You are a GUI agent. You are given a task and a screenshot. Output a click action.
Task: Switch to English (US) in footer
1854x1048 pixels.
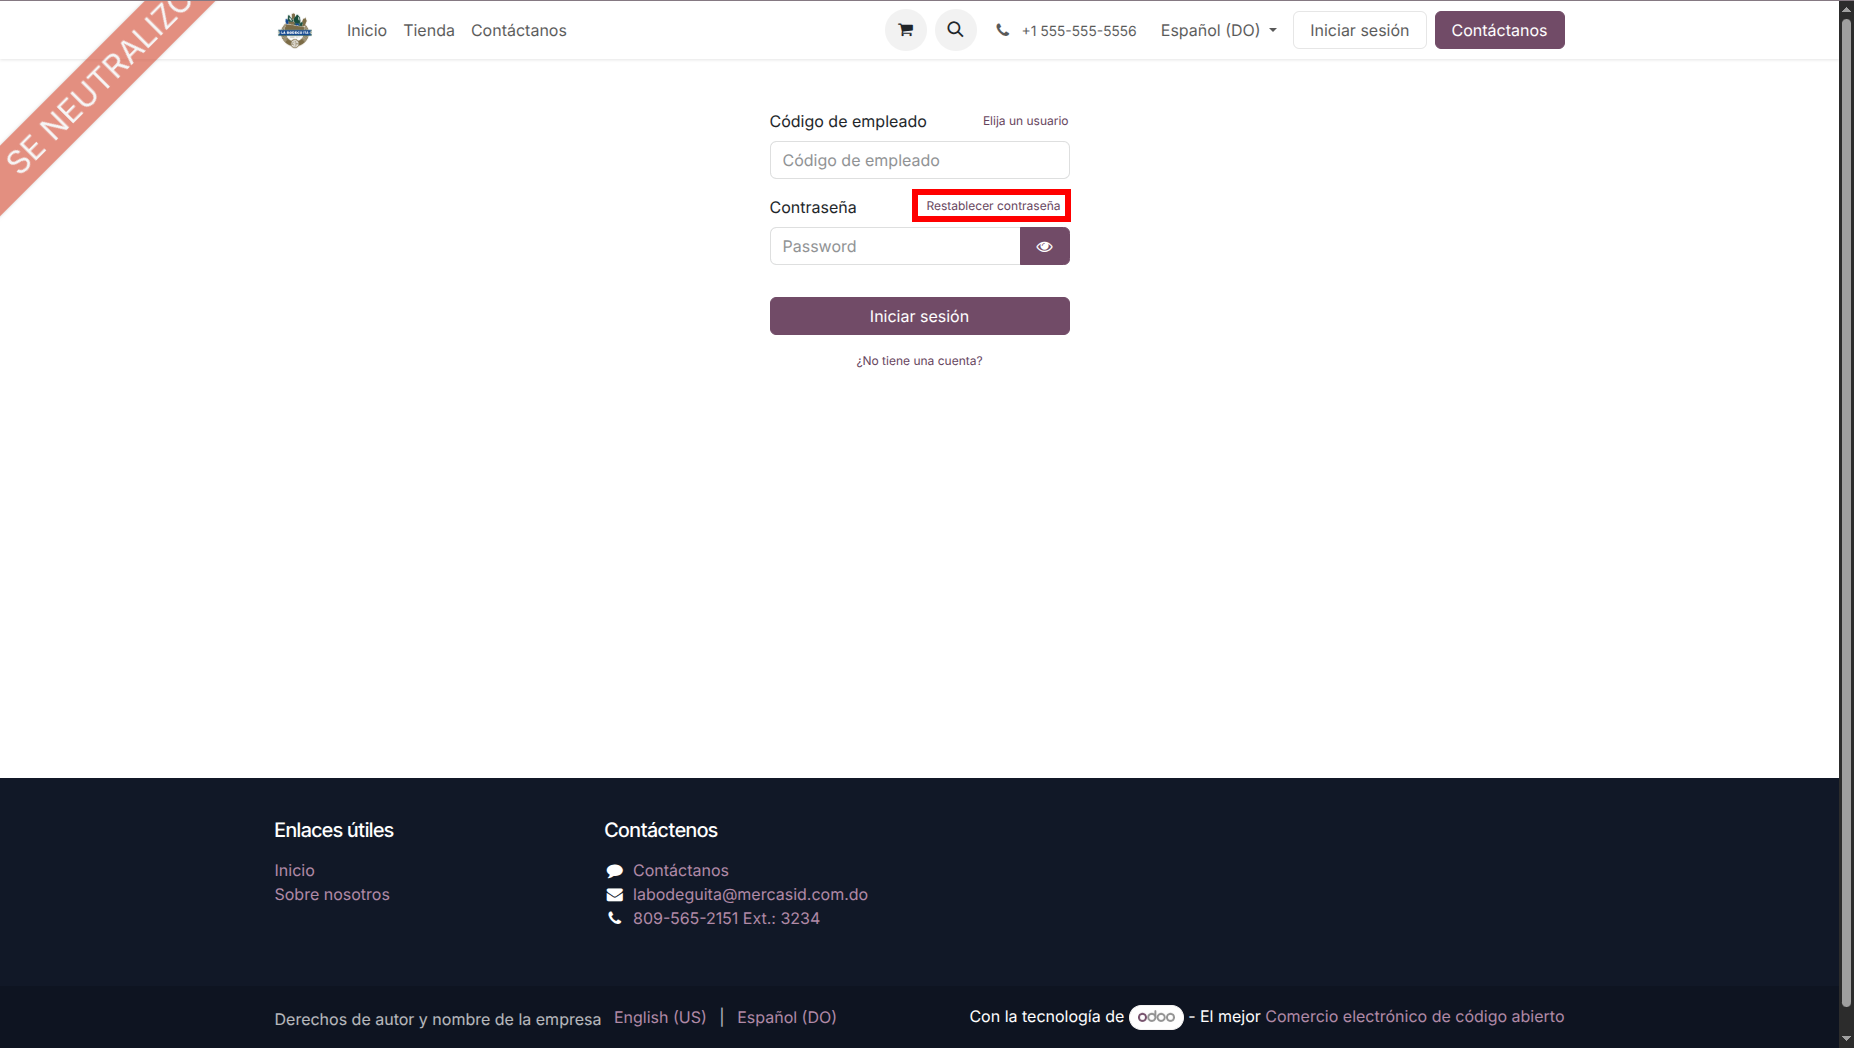tap(660, 1017)
